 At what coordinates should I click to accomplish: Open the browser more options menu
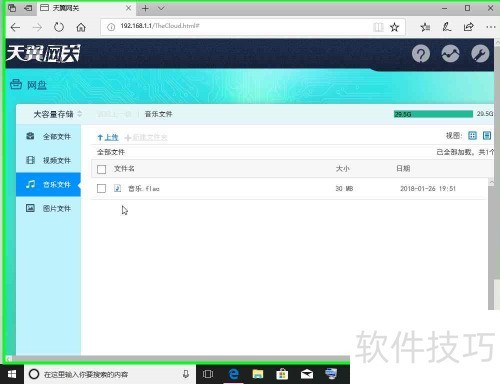[x=491, y=27]
